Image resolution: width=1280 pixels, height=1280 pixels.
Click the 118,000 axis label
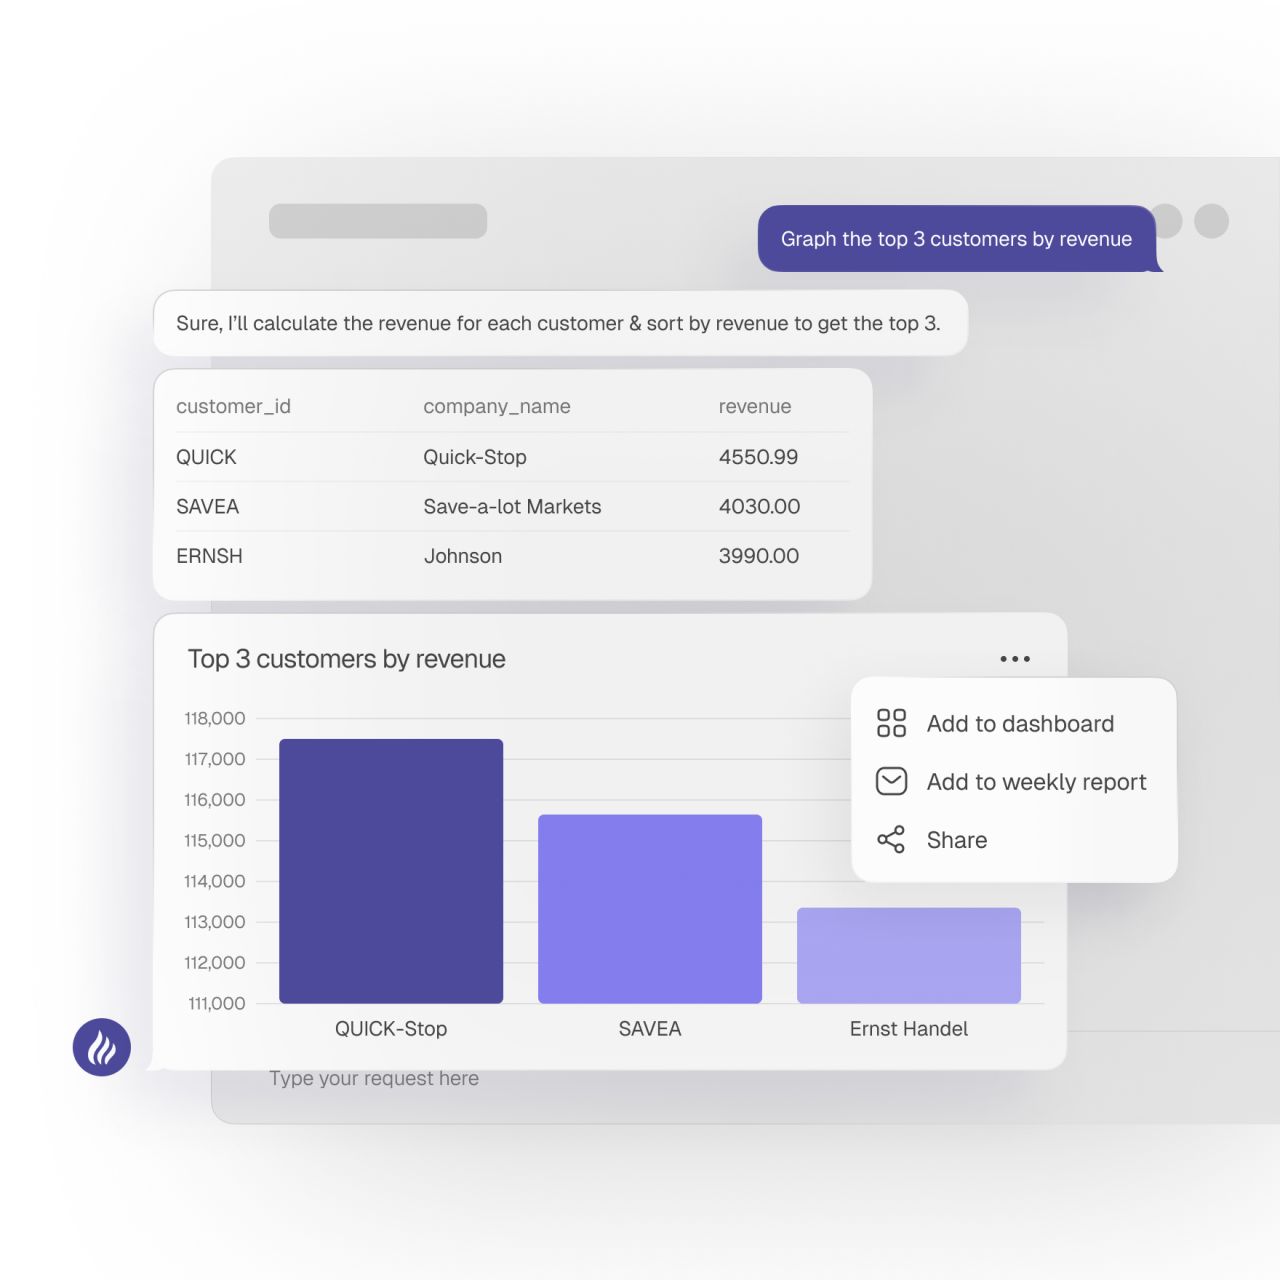pos(214,719)
